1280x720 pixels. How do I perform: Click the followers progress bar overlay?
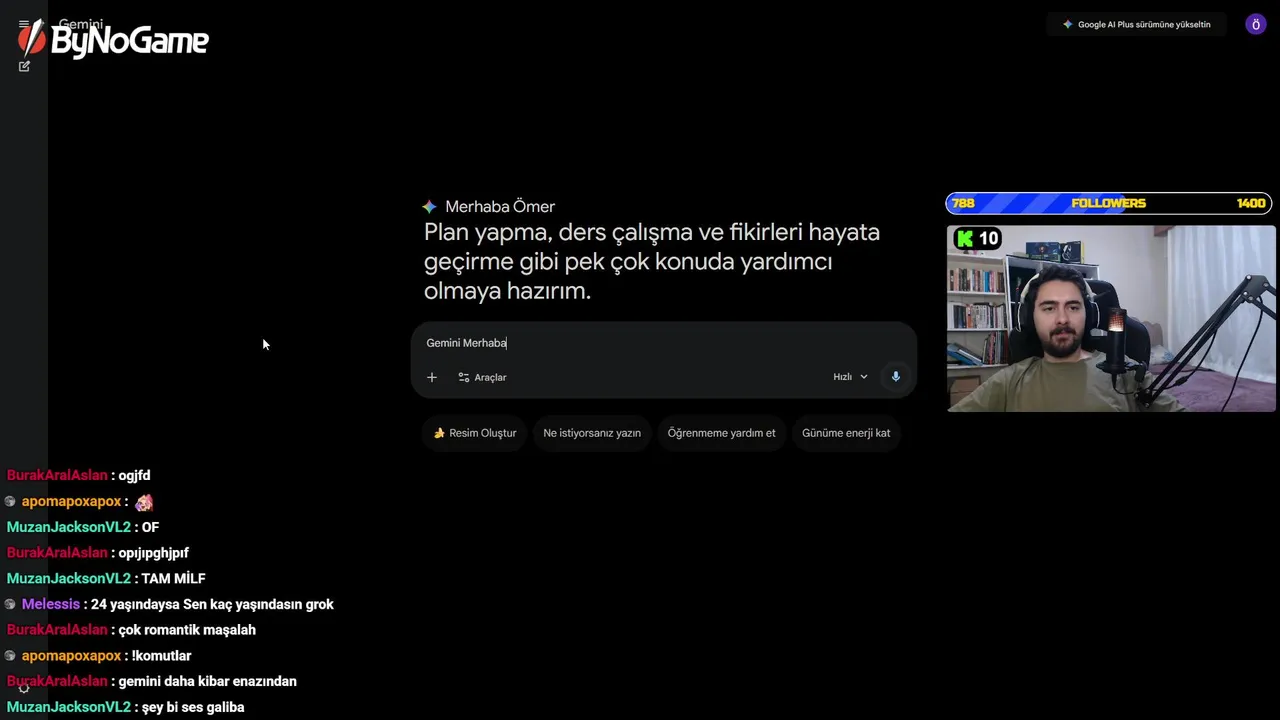[x=1109, y=203]
